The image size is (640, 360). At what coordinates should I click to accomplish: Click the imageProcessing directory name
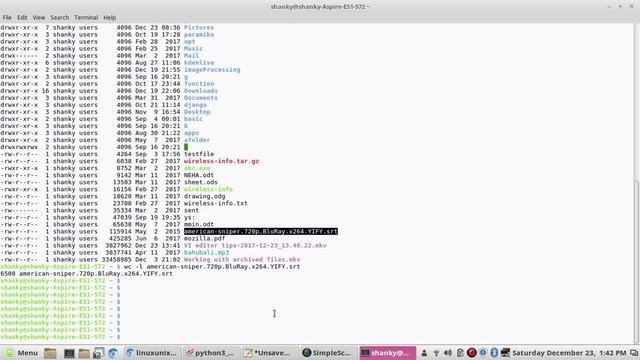click(212, 70)
